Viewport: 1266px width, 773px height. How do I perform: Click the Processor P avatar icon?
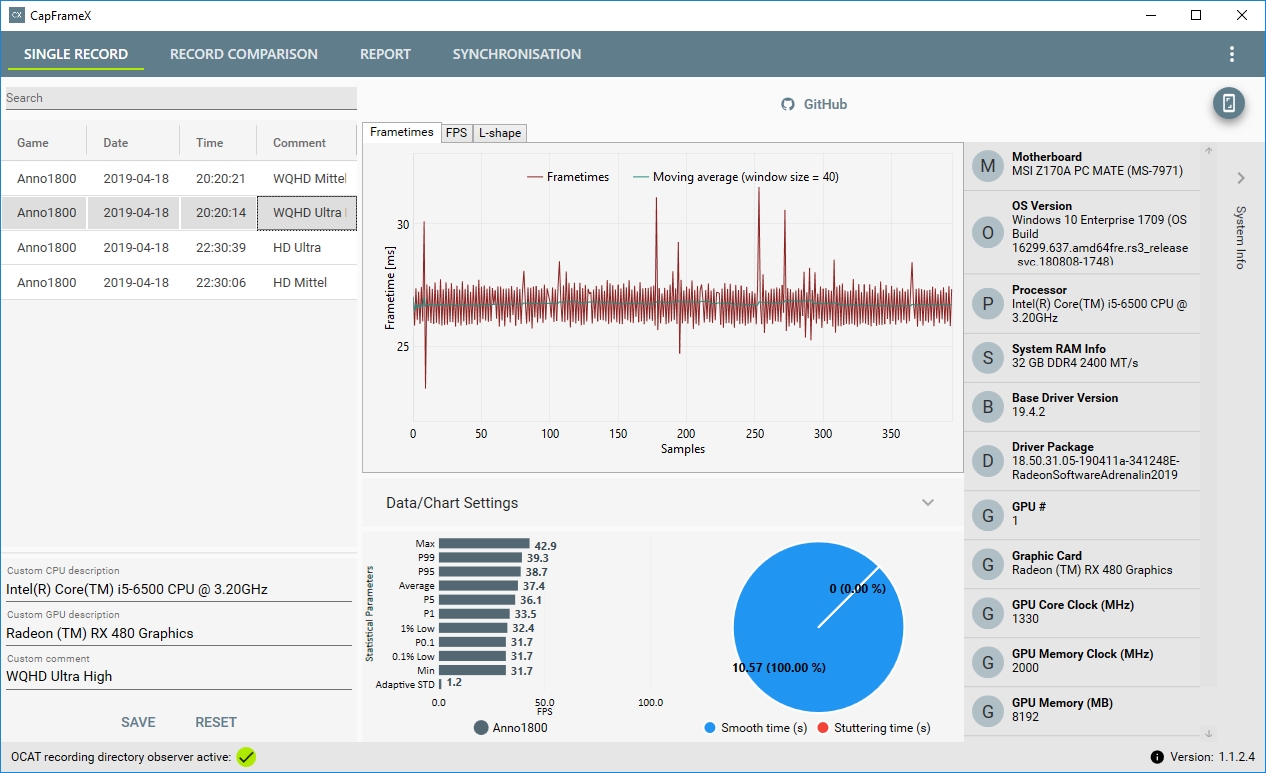click(988, 304)
